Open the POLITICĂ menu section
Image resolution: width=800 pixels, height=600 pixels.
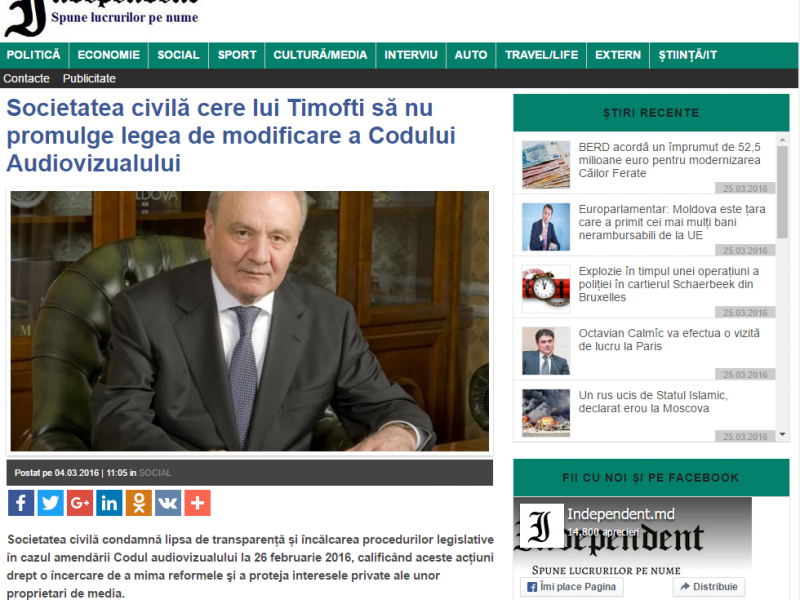pos(34,55)
